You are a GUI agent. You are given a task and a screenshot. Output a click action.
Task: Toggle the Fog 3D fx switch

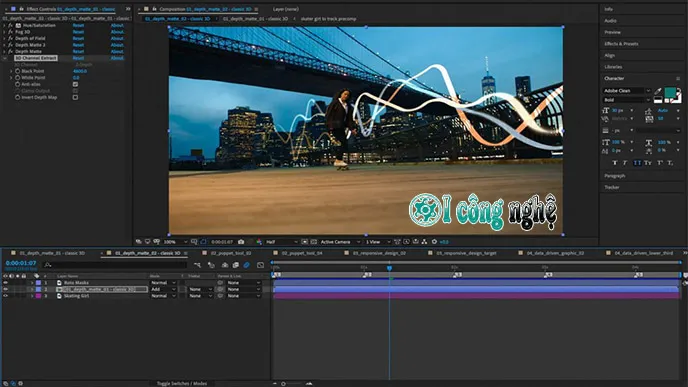11,32
